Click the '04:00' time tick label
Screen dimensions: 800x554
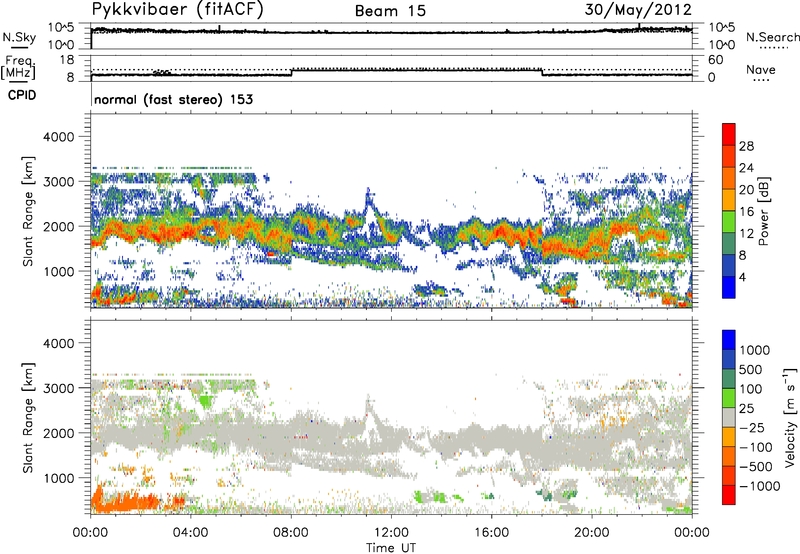click(191, 533)
